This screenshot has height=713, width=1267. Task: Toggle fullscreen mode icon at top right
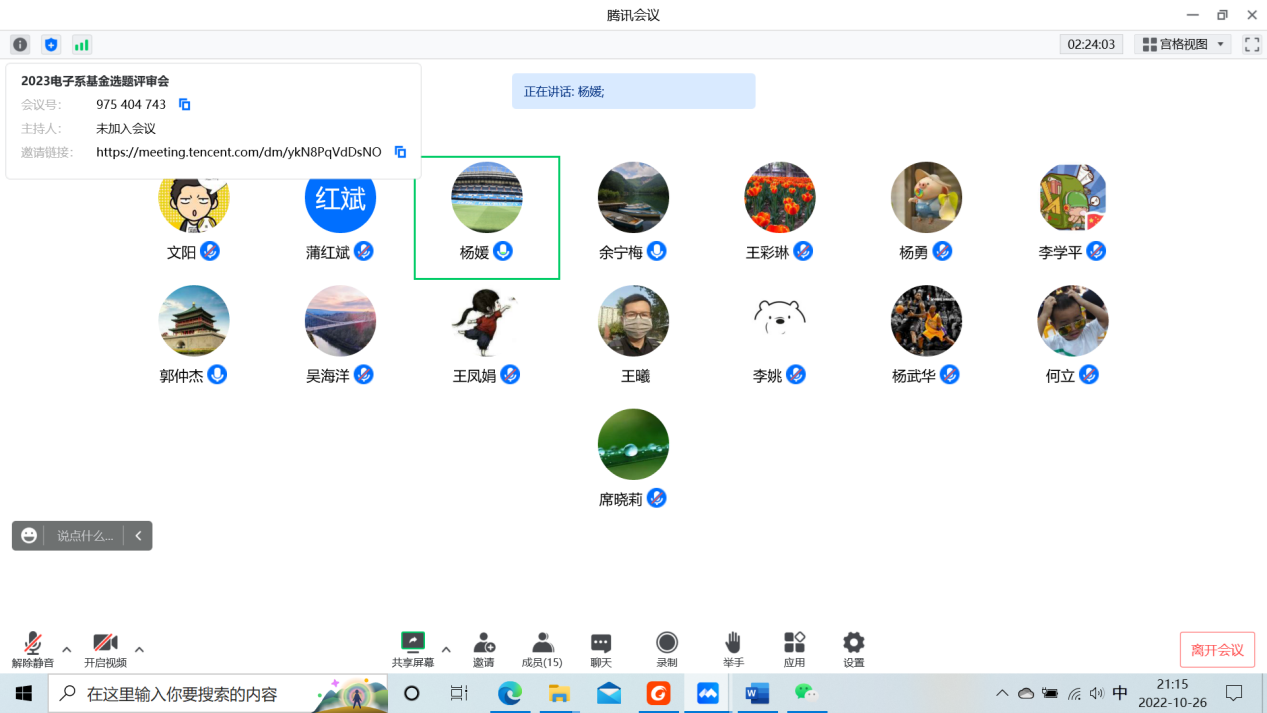tap(1251, 45)
